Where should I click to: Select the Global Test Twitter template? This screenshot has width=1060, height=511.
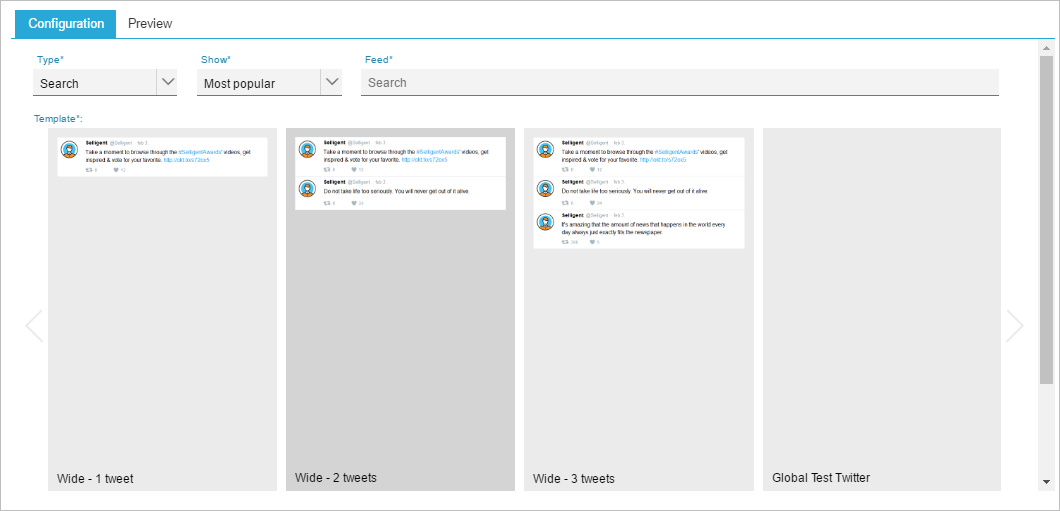[881, 310]
